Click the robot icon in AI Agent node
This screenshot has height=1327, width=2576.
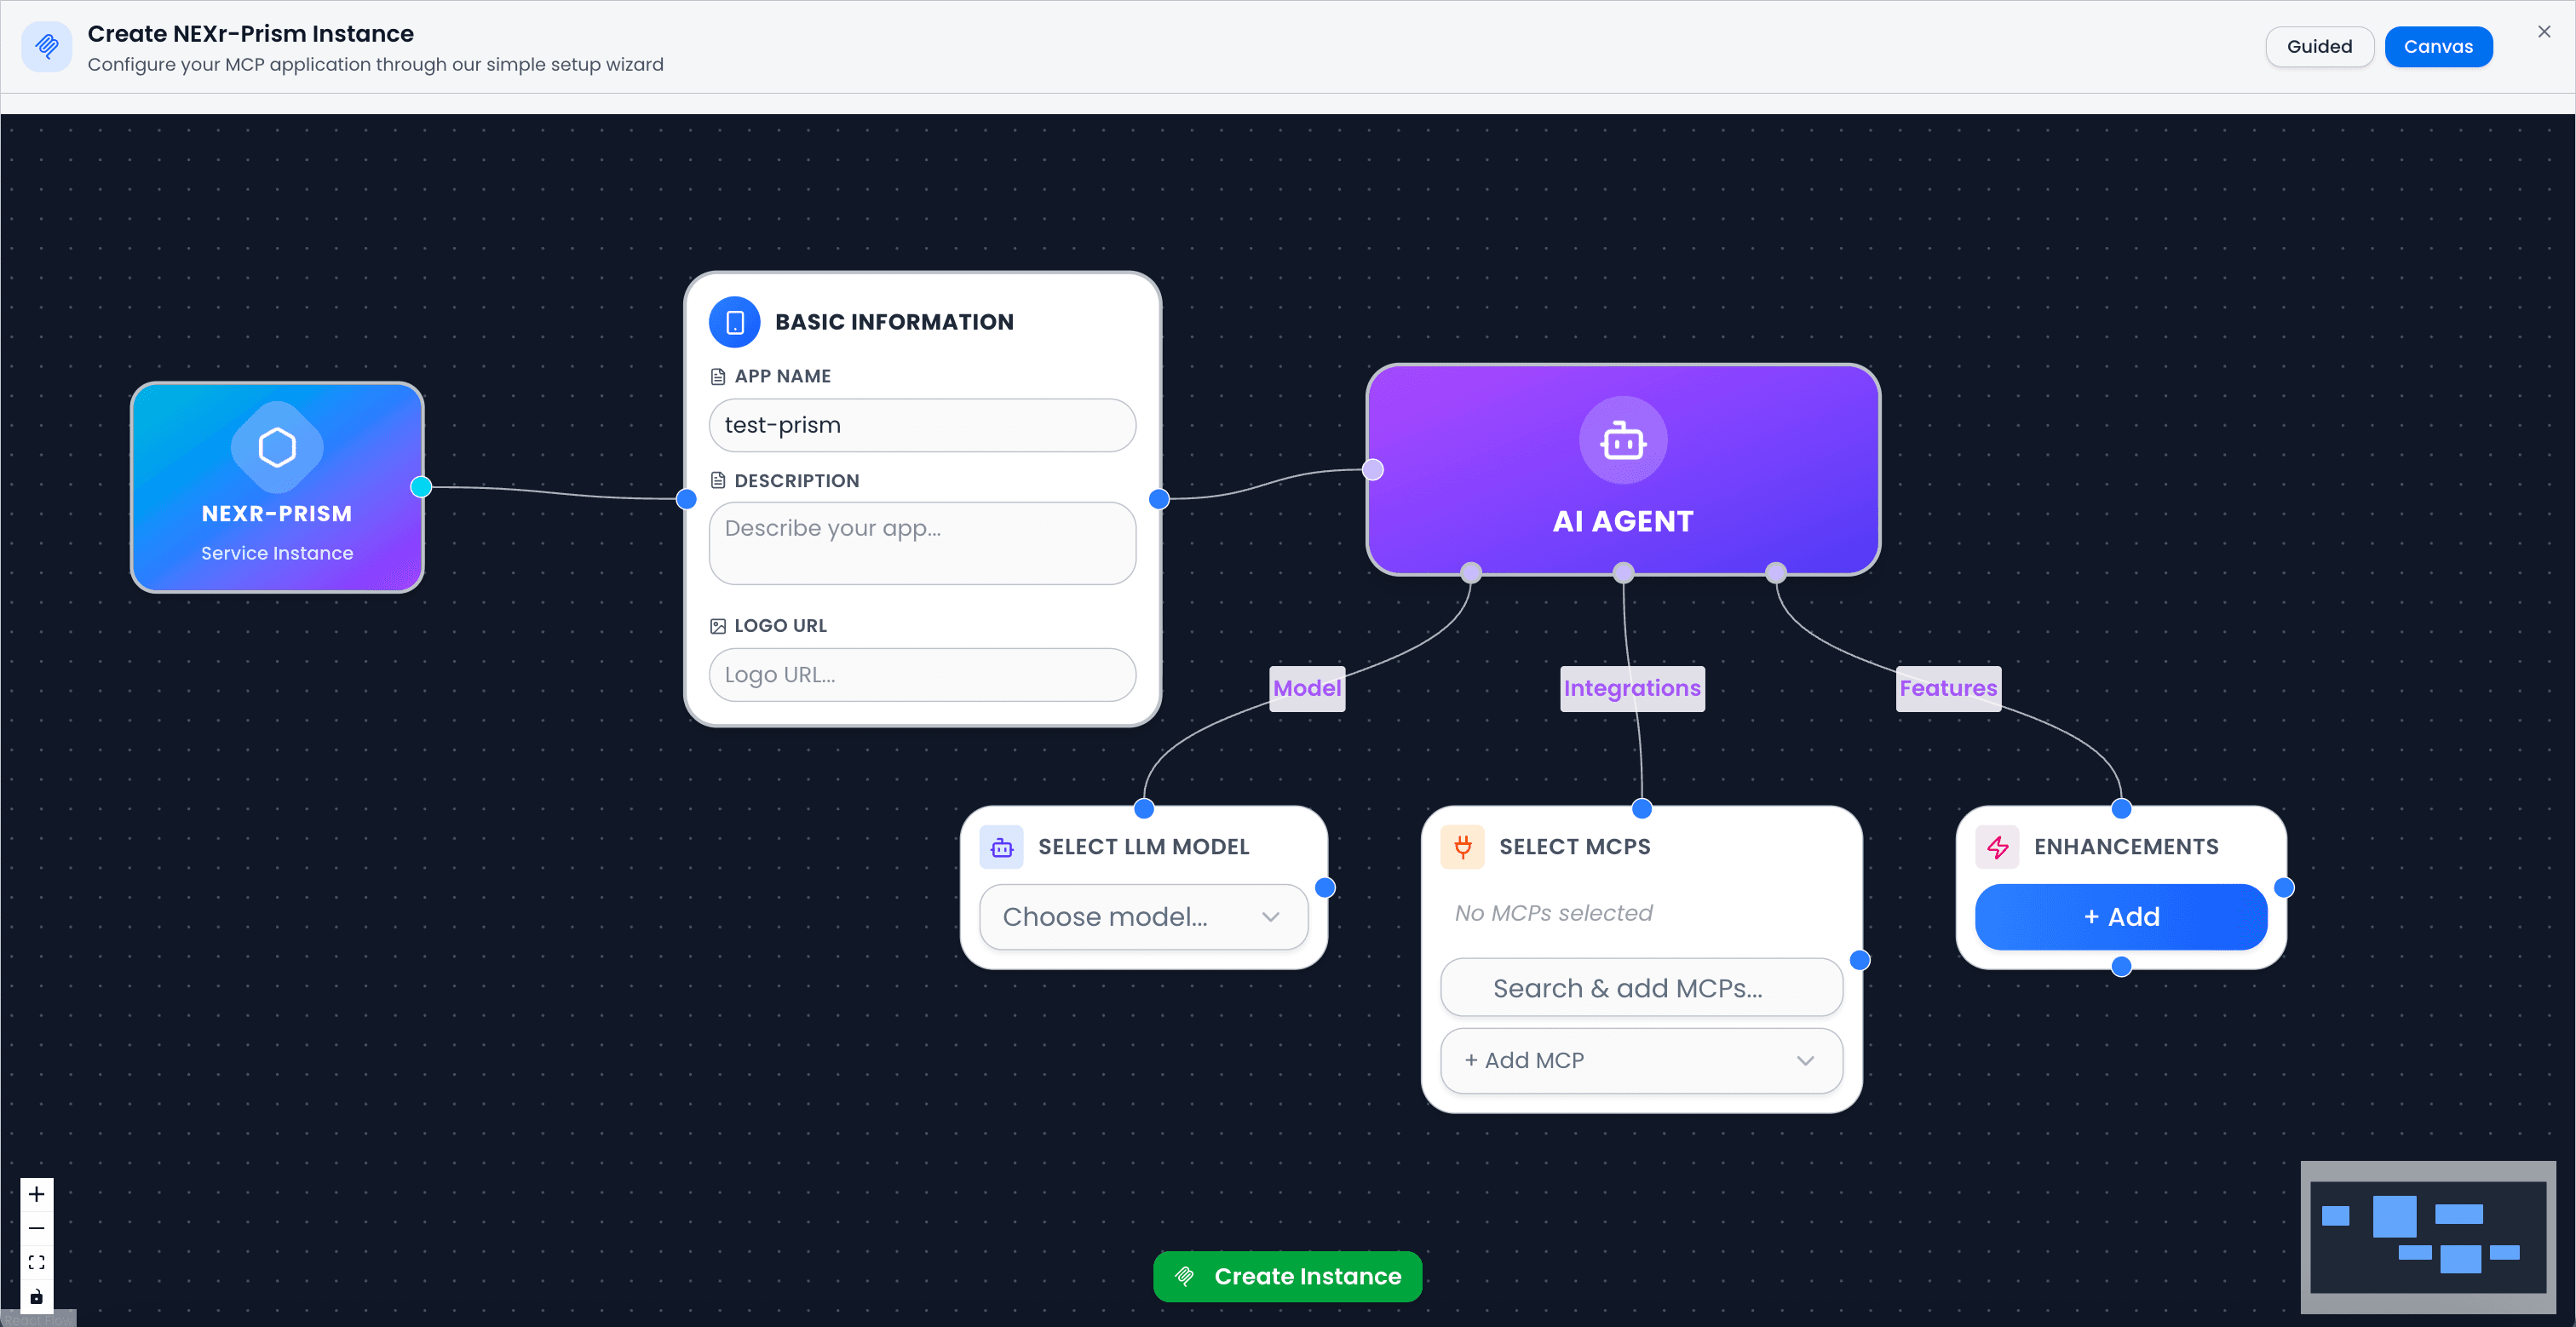1622,441
